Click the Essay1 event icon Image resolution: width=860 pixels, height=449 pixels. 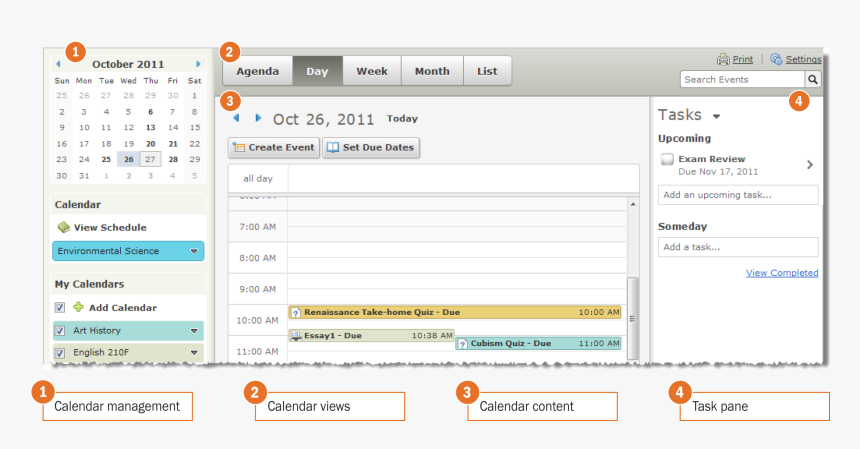(296, 336)
